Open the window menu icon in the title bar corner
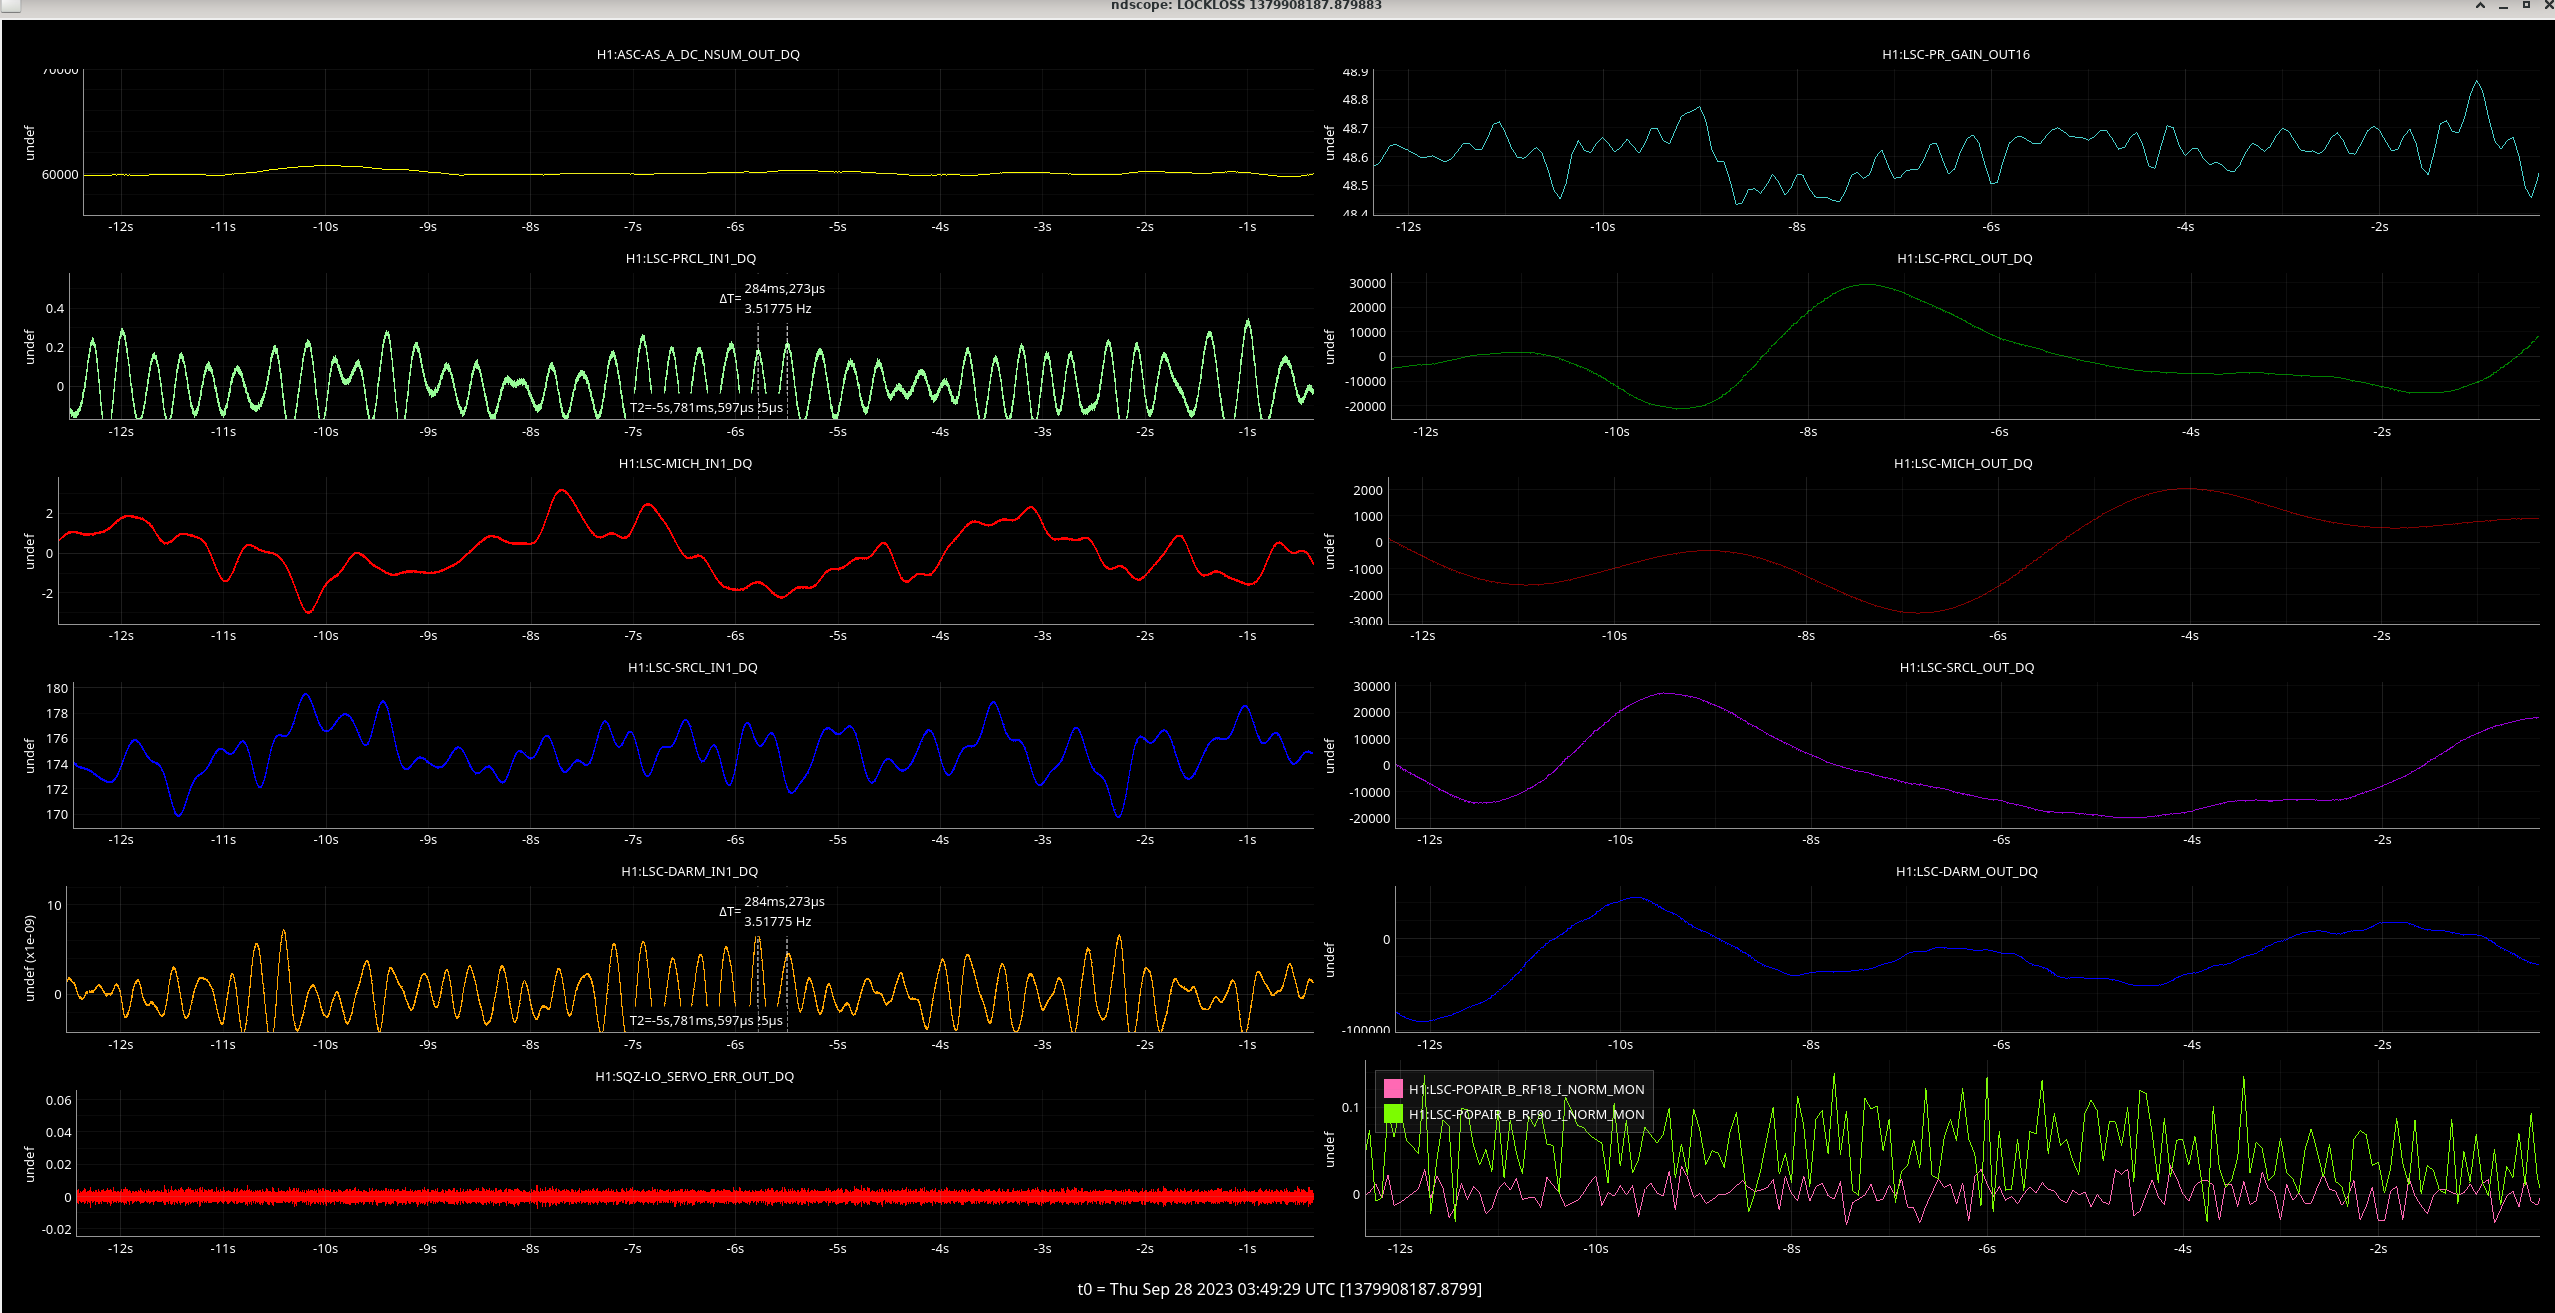Image resolution: width=2555 pixels, height=1313 pixels. [10, 6]
